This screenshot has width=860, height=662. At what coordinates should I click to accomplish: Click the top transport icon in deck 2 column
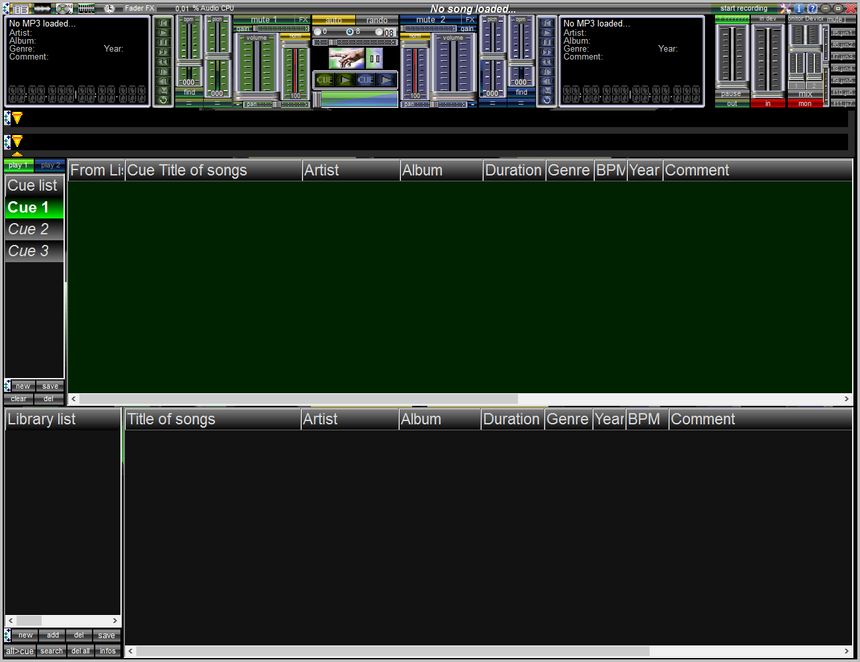tap(547, 23)
